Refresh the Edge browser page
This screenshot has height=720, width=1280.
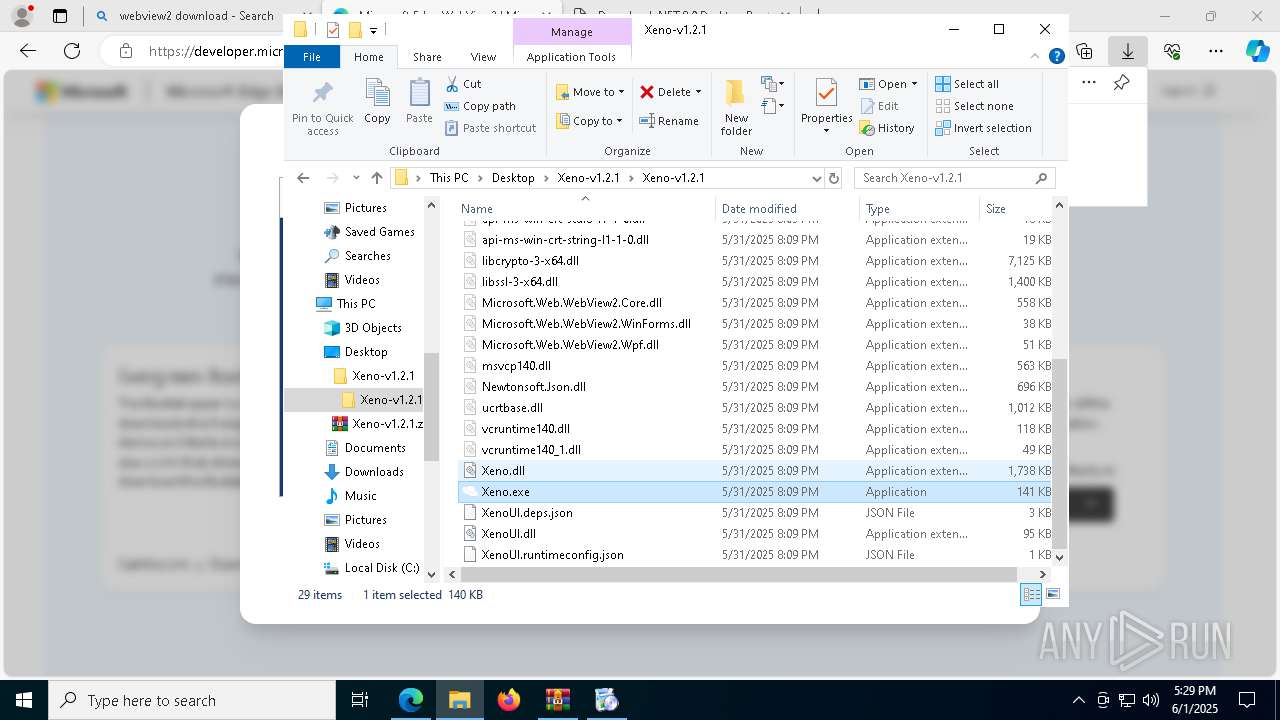[72, 51]
